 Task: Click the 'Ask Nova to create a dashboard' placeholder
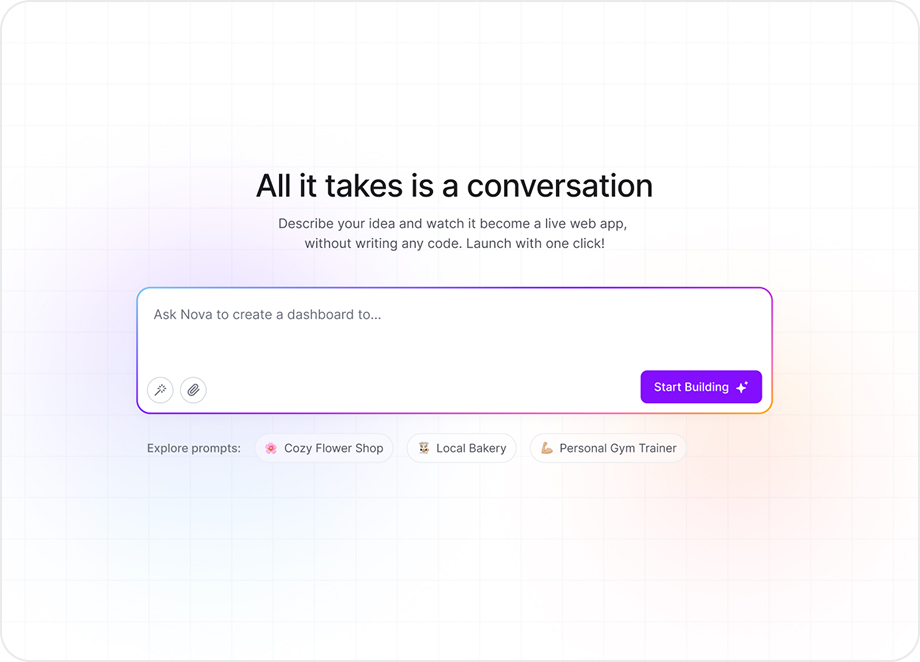click(x=267, y=314)
